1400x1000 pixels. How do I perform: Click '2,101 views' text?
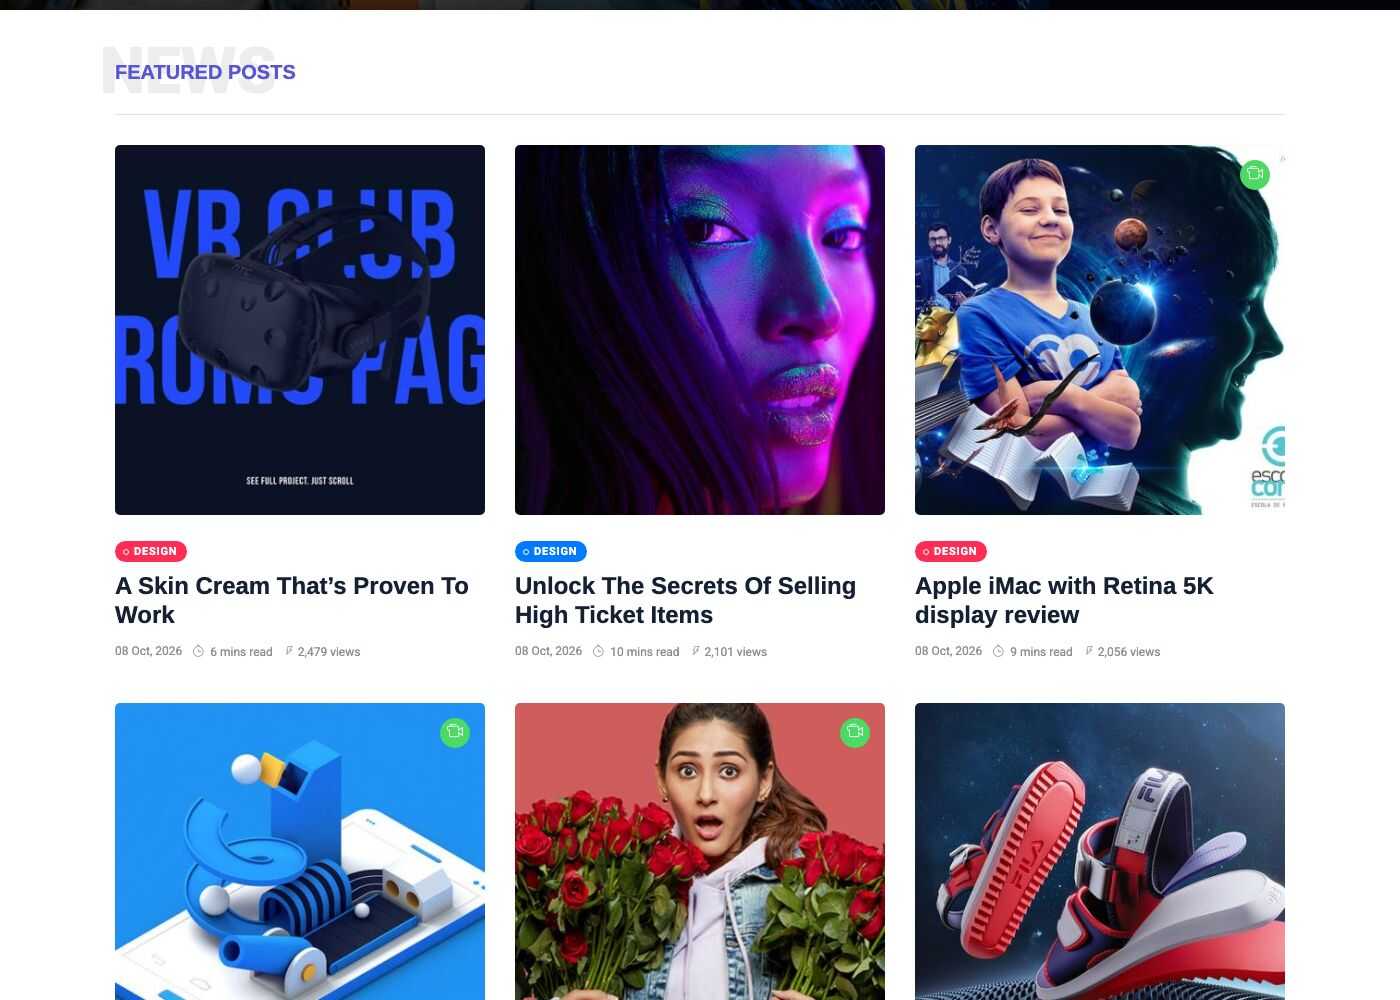[736, 652]
